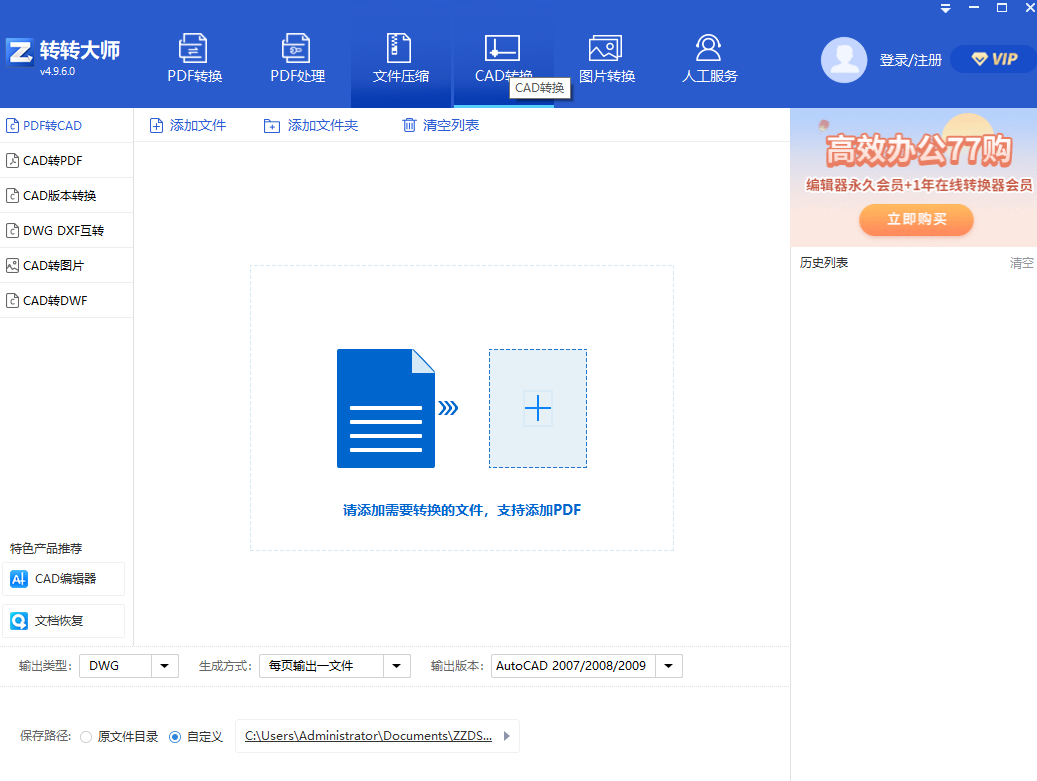Open the 人工服务 support icon
The image size is (1037, 781).
pos(708,48)
